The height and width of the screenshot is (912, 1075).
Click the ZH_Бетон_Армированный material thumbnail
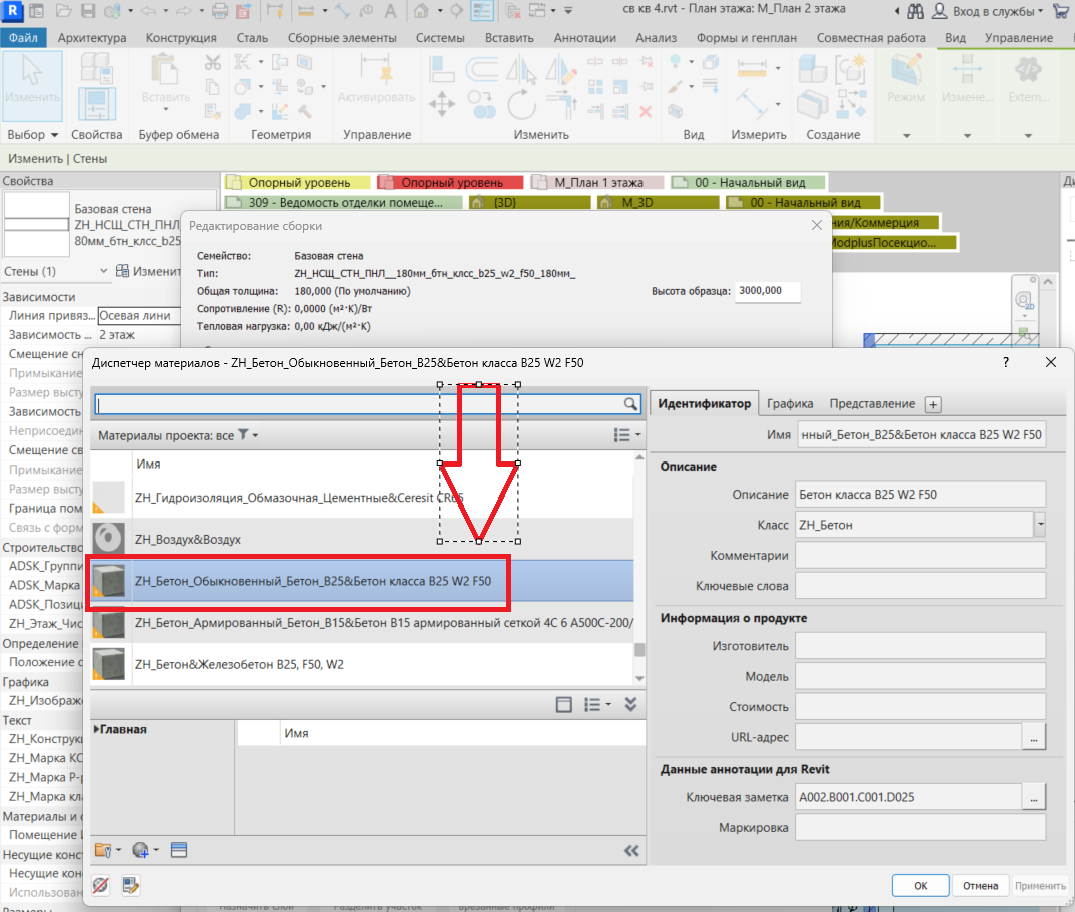click(108, 623)
